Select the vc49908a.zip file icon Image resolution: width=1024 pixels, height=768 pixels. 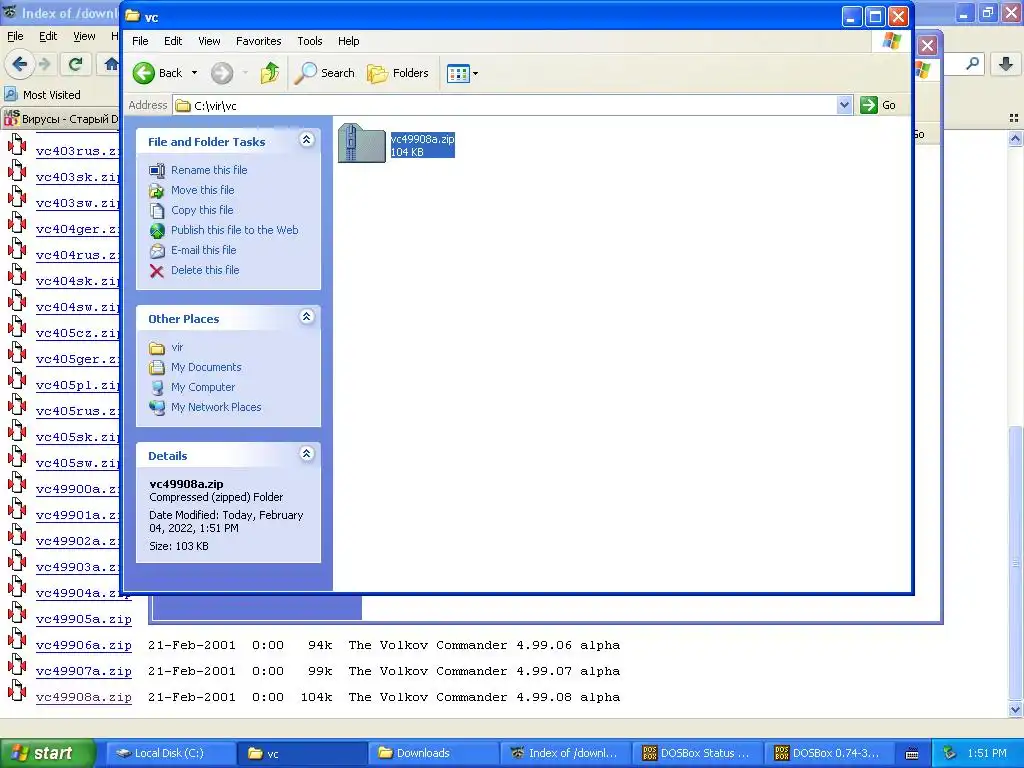361,143
